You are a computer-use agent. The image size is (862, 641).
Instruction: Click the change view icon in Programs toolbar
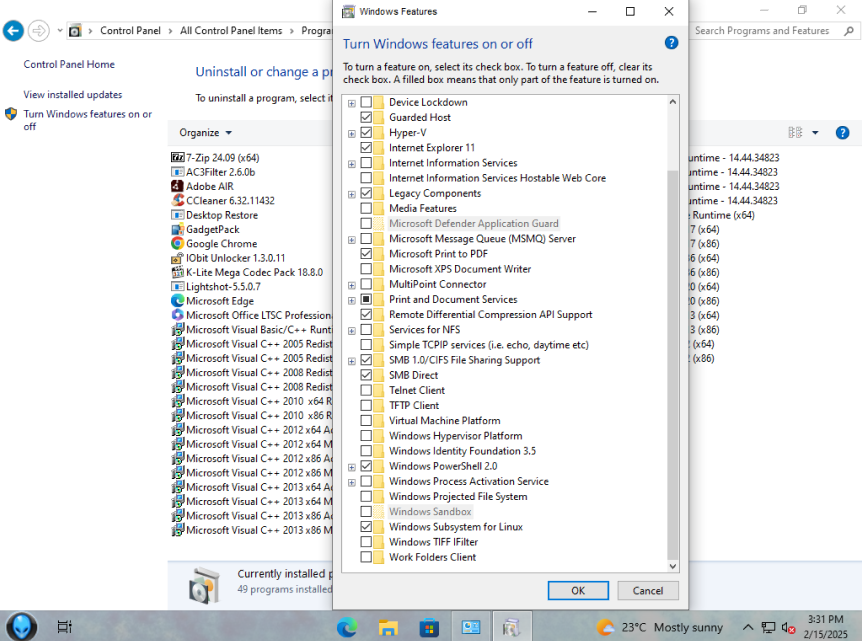795,132
